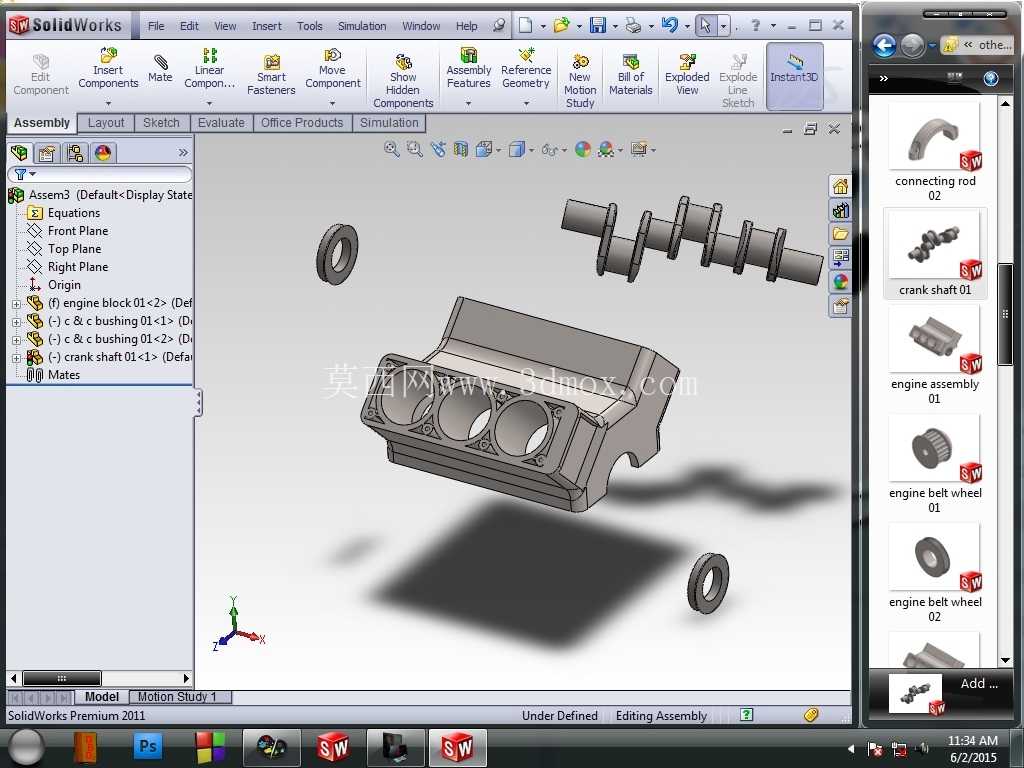The height and width of the screenshot is (768, 1024).
Task: Open the Simulation menu
Action: point(362,26)
